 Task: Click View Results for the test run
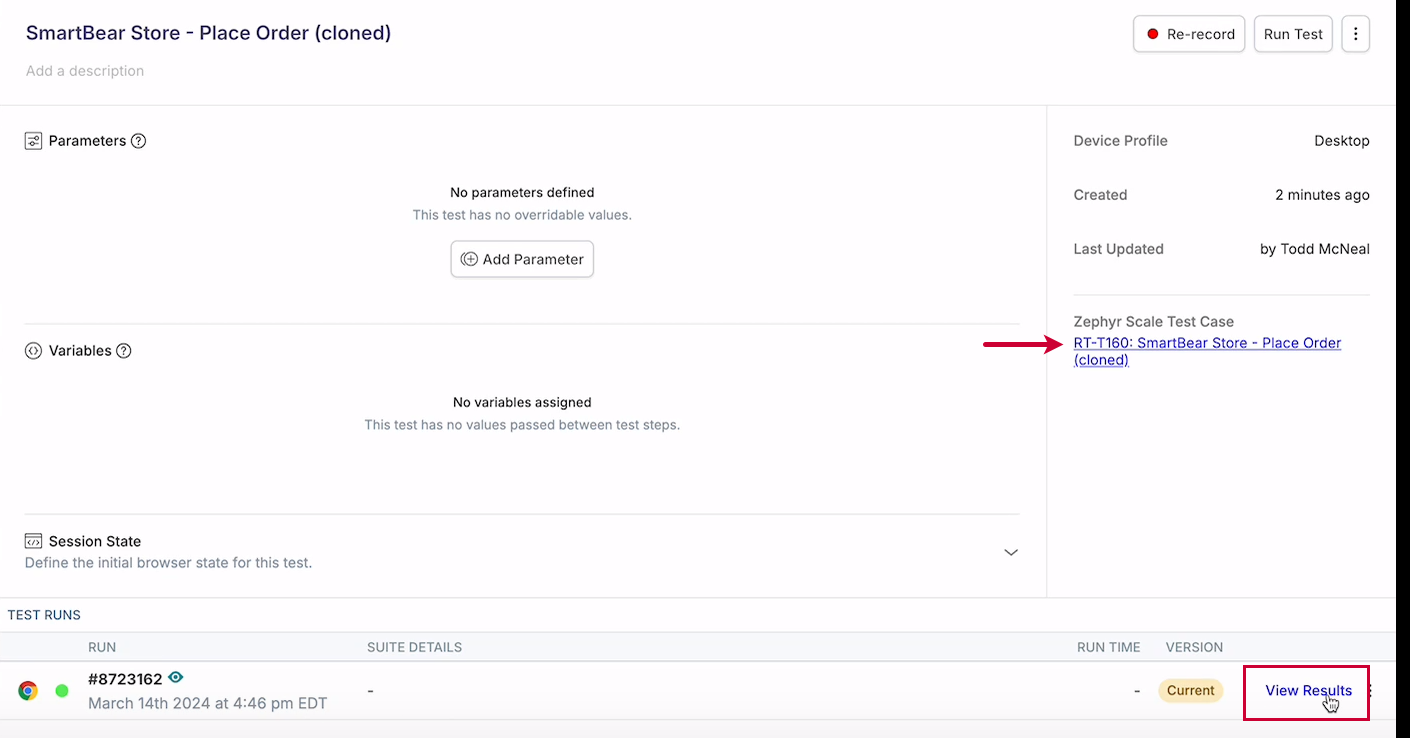point(1307,691)
